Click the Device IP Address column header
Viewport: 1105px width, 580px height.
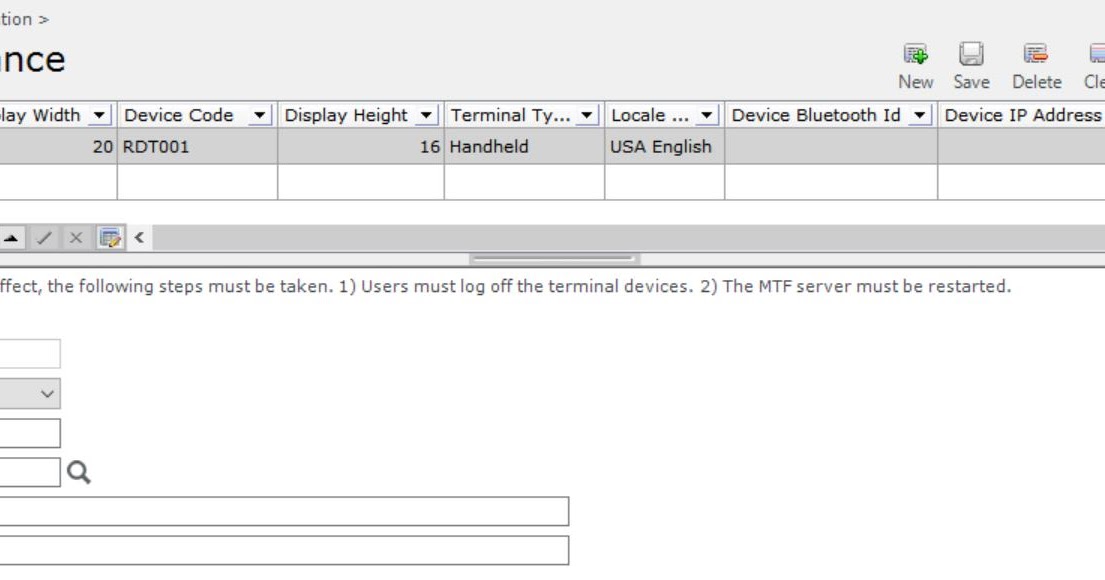pos(1020,114)
